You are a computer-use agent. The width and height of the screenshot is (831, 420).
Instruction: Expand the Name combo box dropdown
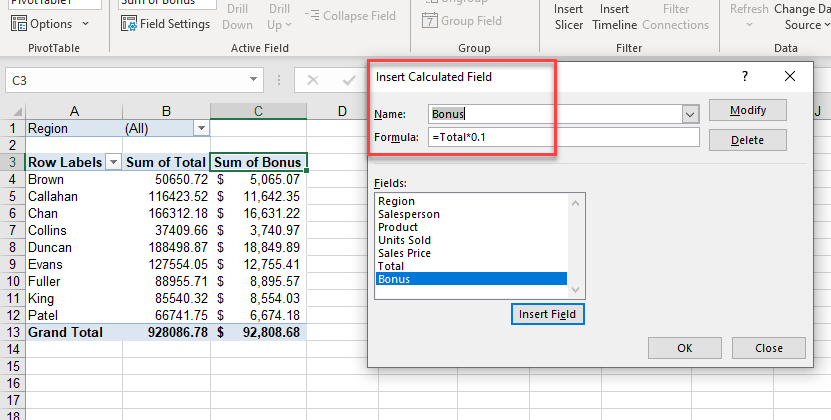coord(689,114)
